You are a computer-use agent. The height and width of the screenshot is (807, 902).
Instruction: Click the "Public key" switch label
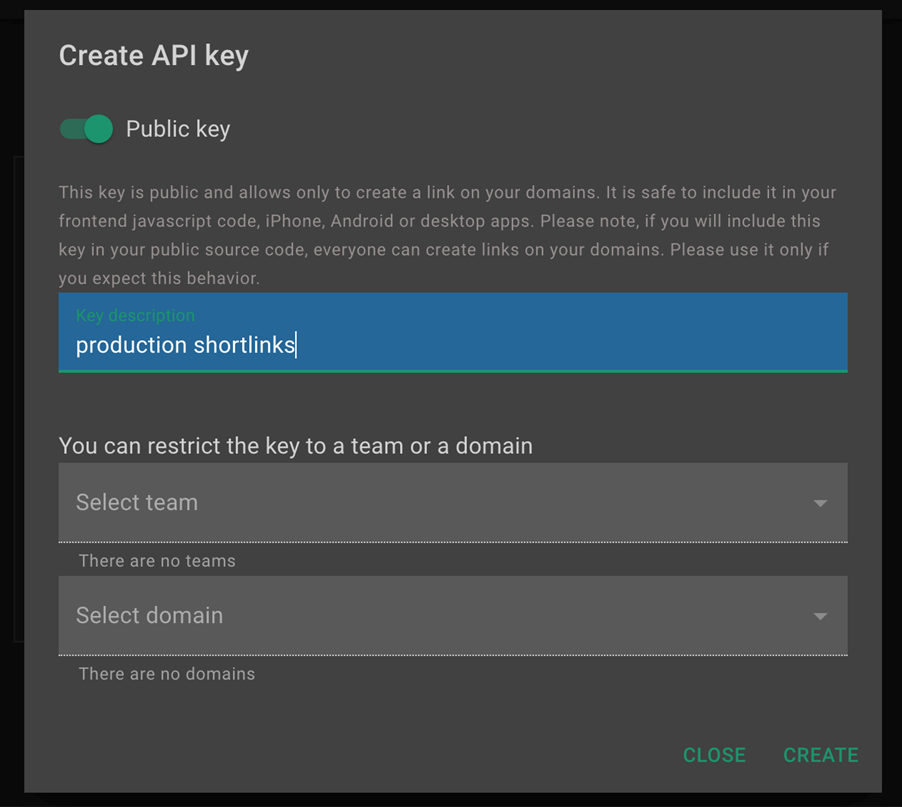[x=178, y=129]
